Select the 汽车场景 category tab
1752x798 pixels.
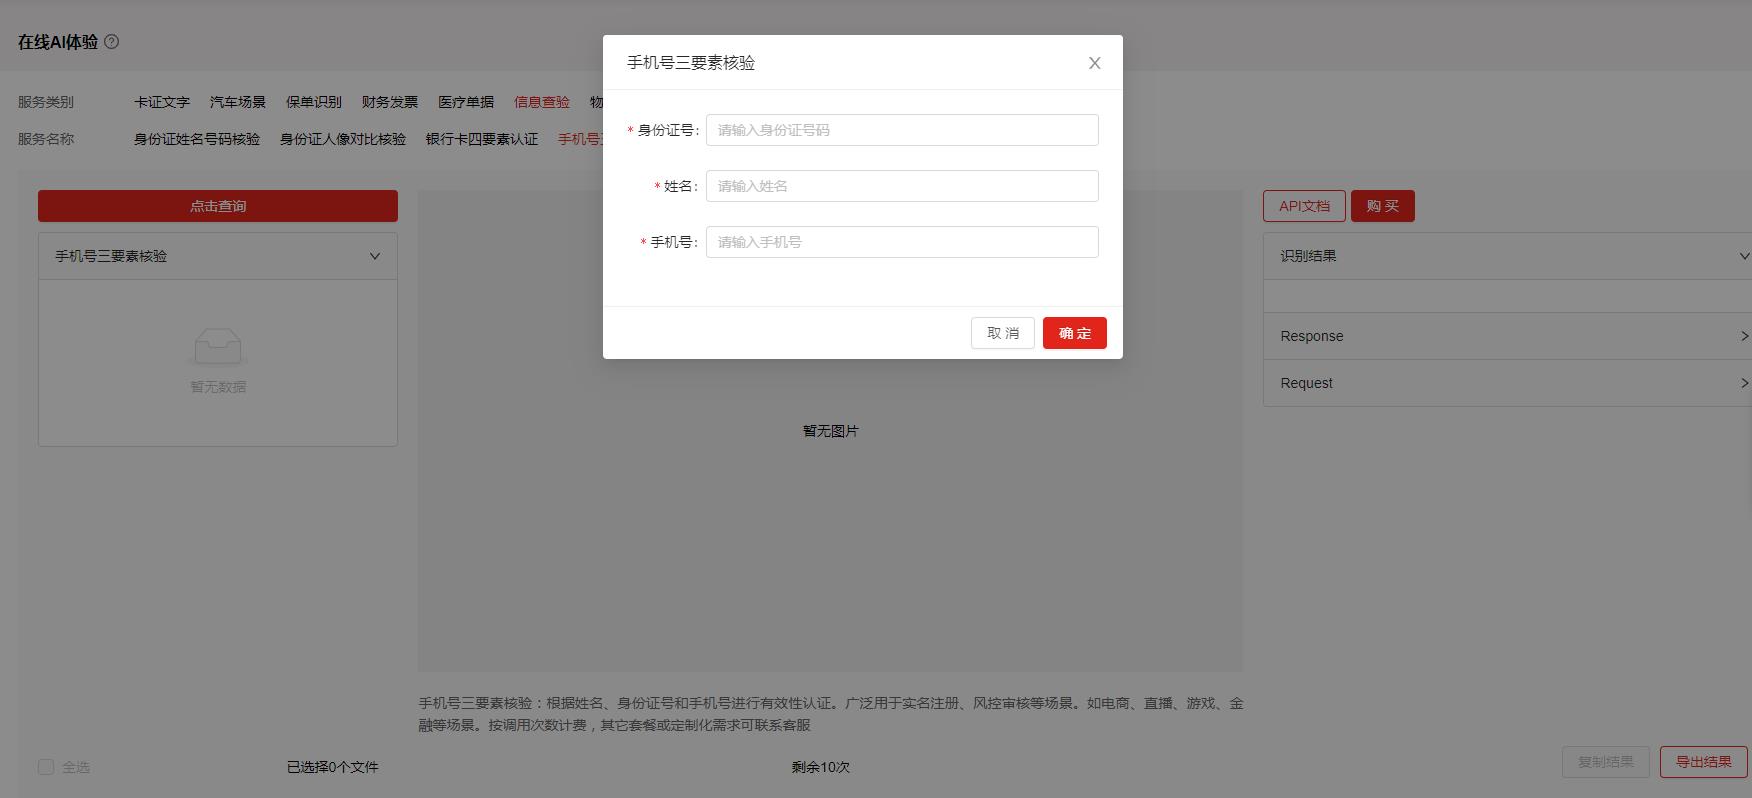point(238,102)
